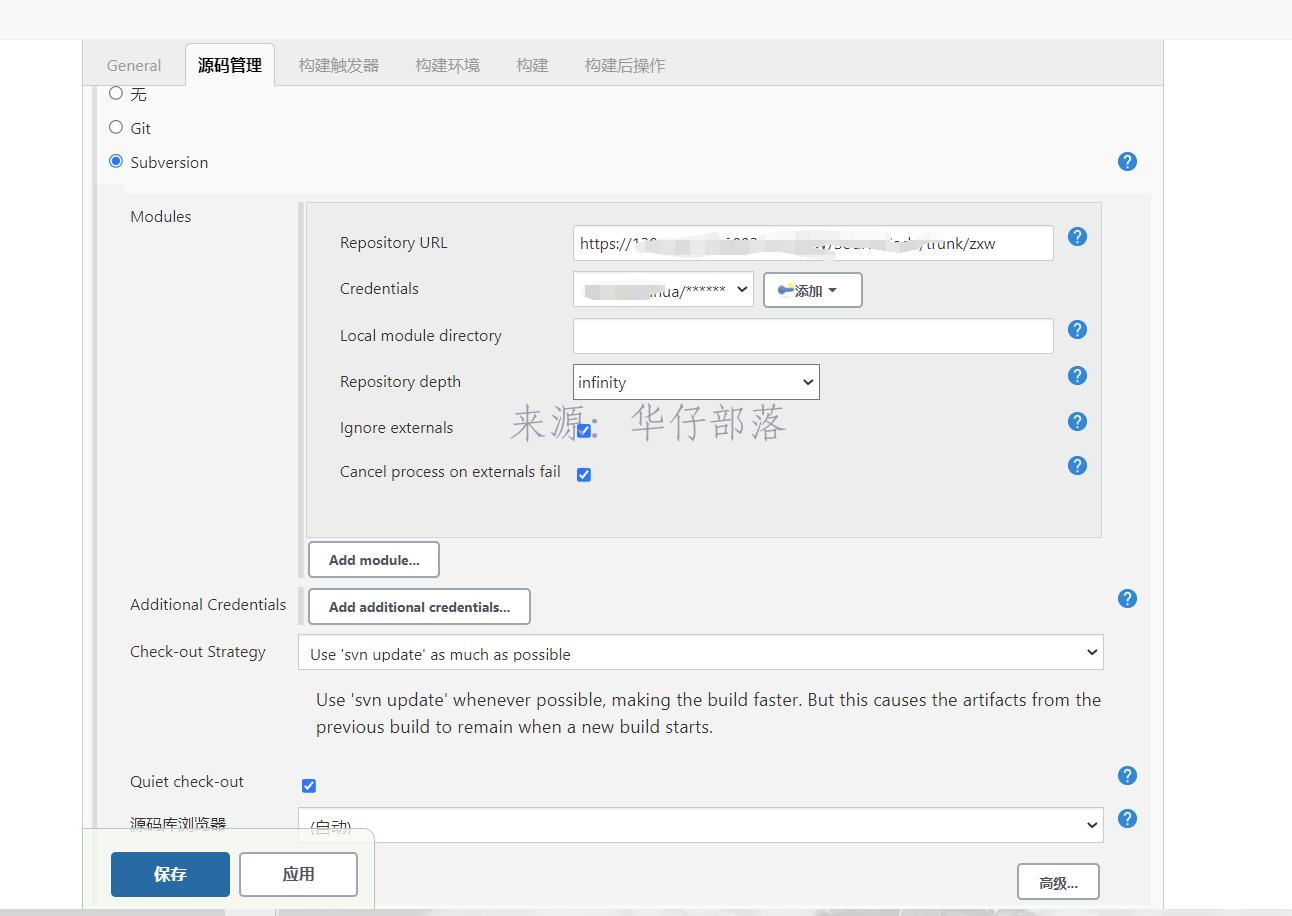Open help for Ignore externals
The image size is (1292, 916).
point(1077,422)
